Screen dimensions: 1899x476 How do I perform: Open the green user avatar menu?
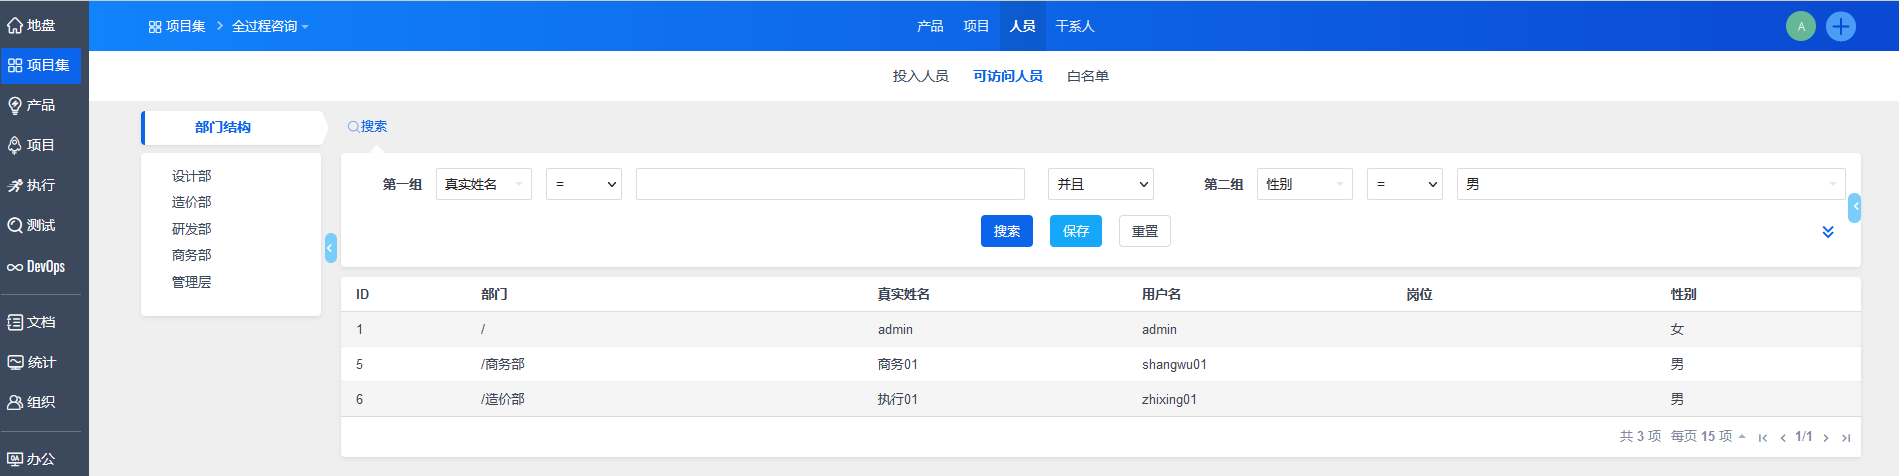tap(1800, 26)
